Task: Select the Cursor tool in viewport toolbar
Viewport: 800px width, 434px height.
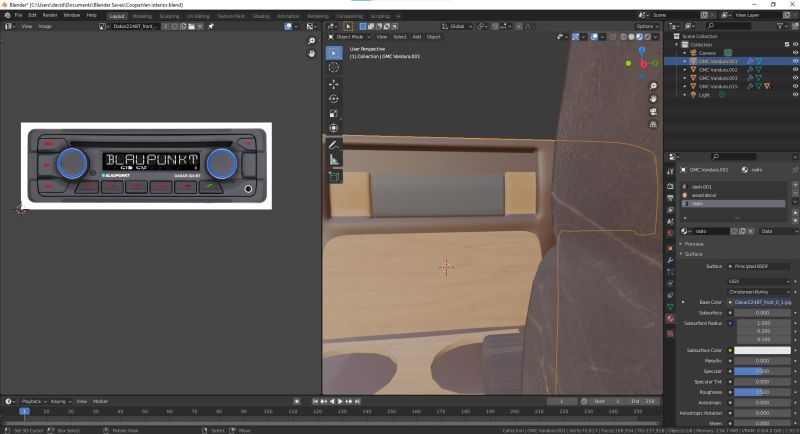Action: point(334,68)
